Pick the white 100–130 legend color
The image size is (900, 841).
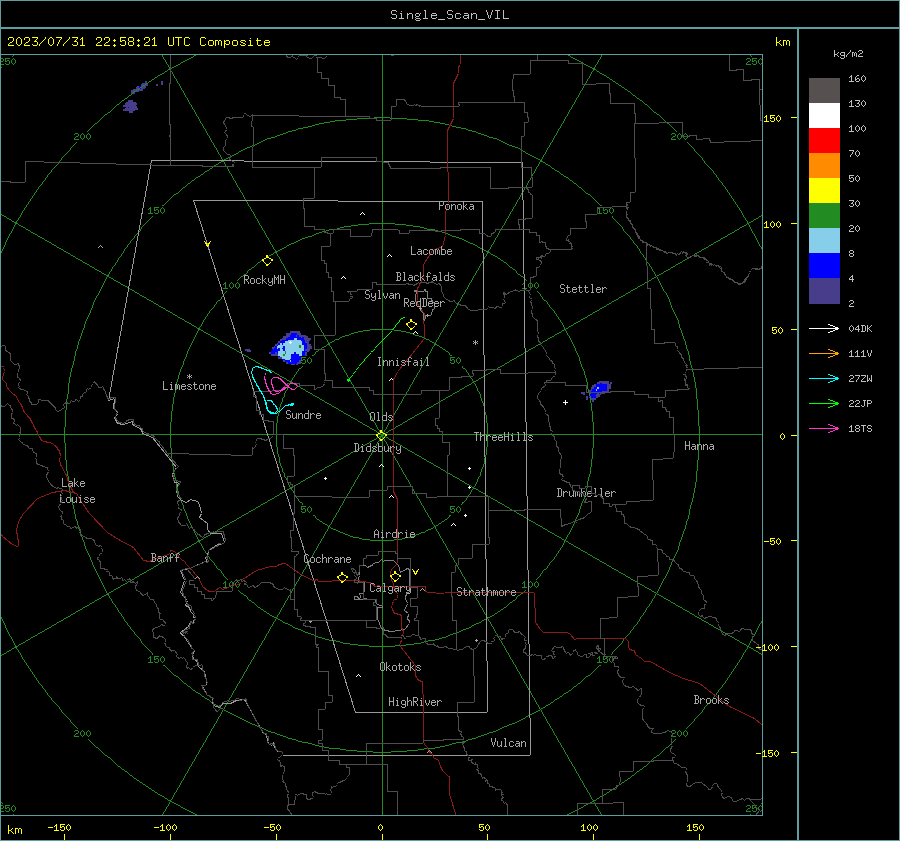(824, 116)
